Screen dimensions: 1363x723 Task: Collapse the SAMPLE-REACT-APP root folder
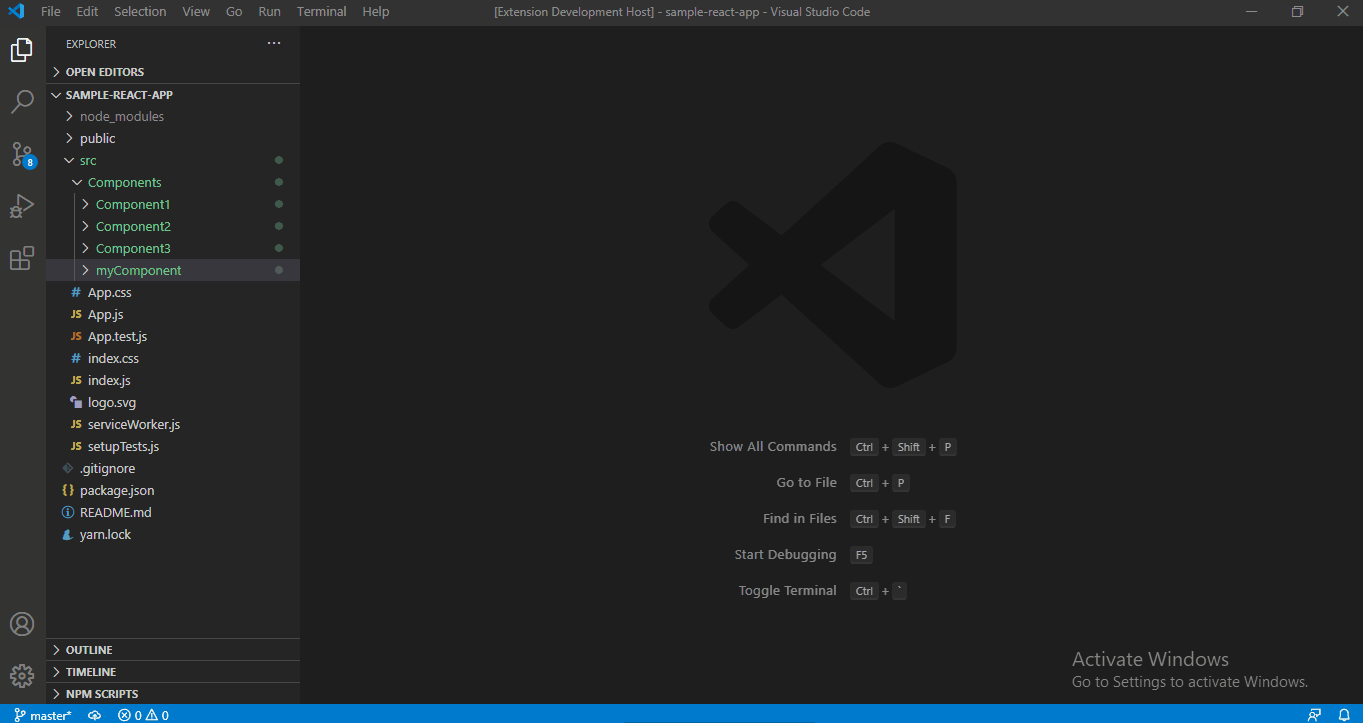173,95
